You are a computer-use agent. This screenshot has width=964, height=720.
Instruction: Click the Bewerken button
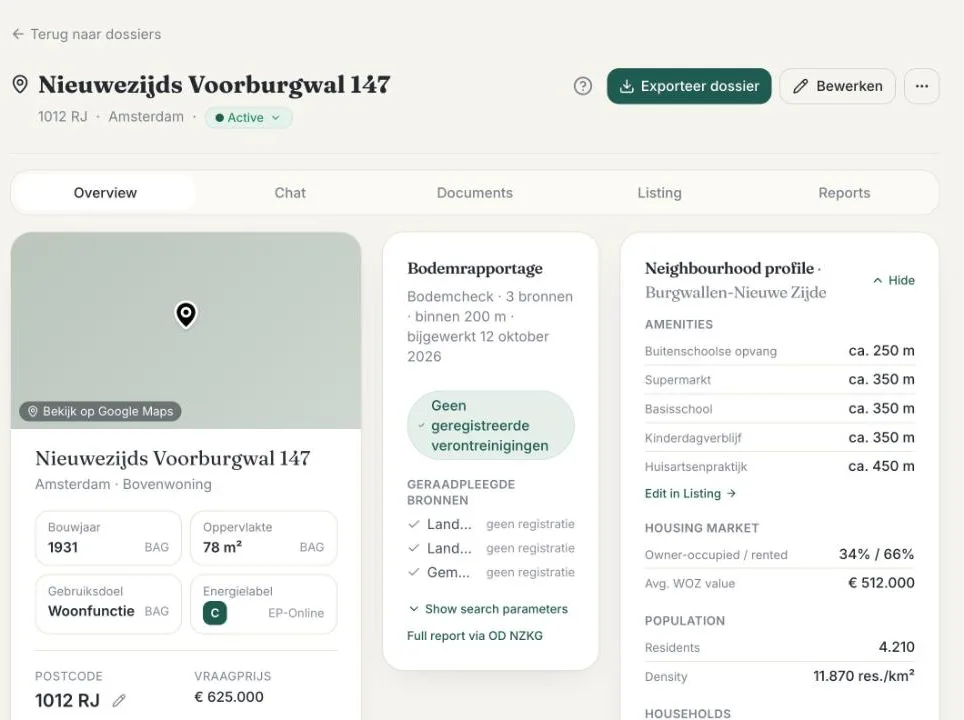coord(837,86)
